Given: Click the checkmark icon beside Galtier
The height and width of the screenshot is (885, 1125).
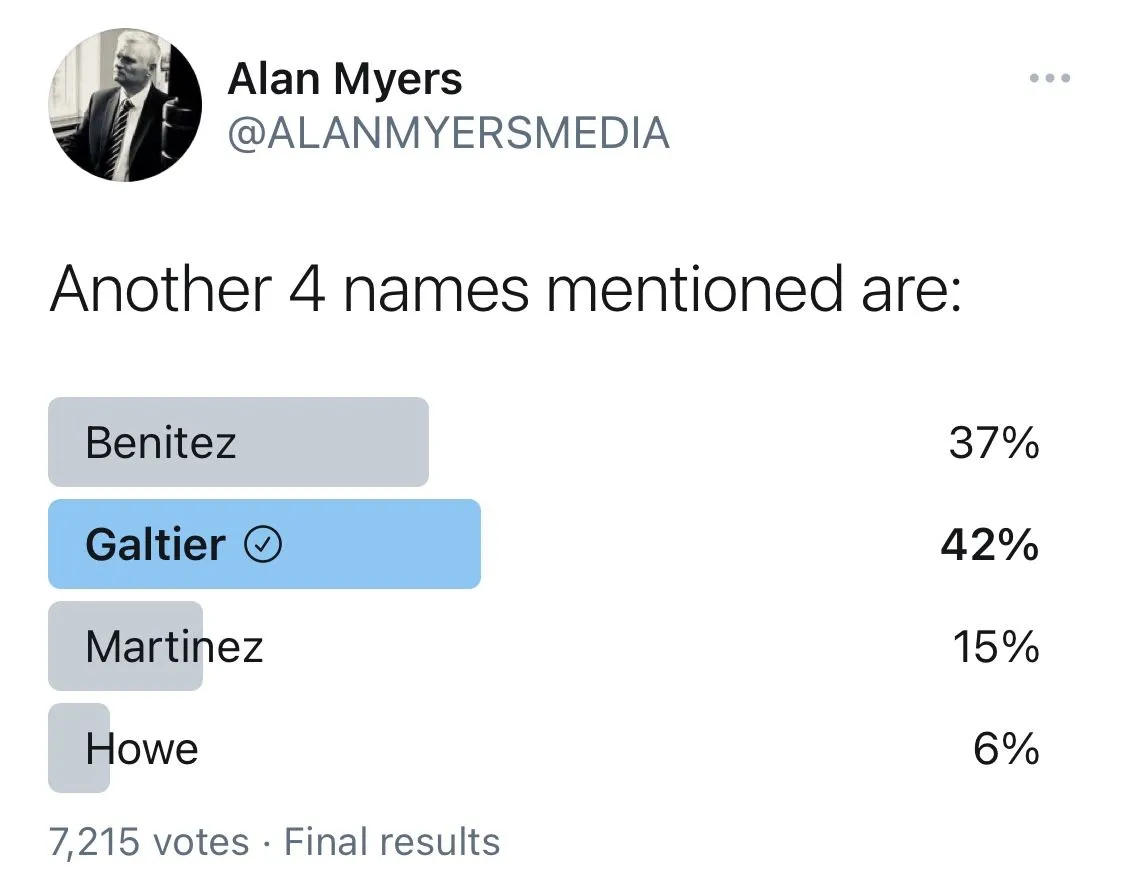Looking at the screenshot, I should [263, 545].
